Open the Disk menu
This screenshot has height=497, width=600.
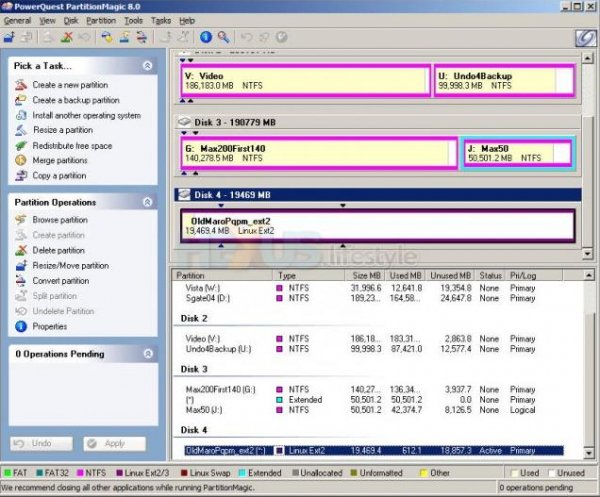[x=71, y=21]
